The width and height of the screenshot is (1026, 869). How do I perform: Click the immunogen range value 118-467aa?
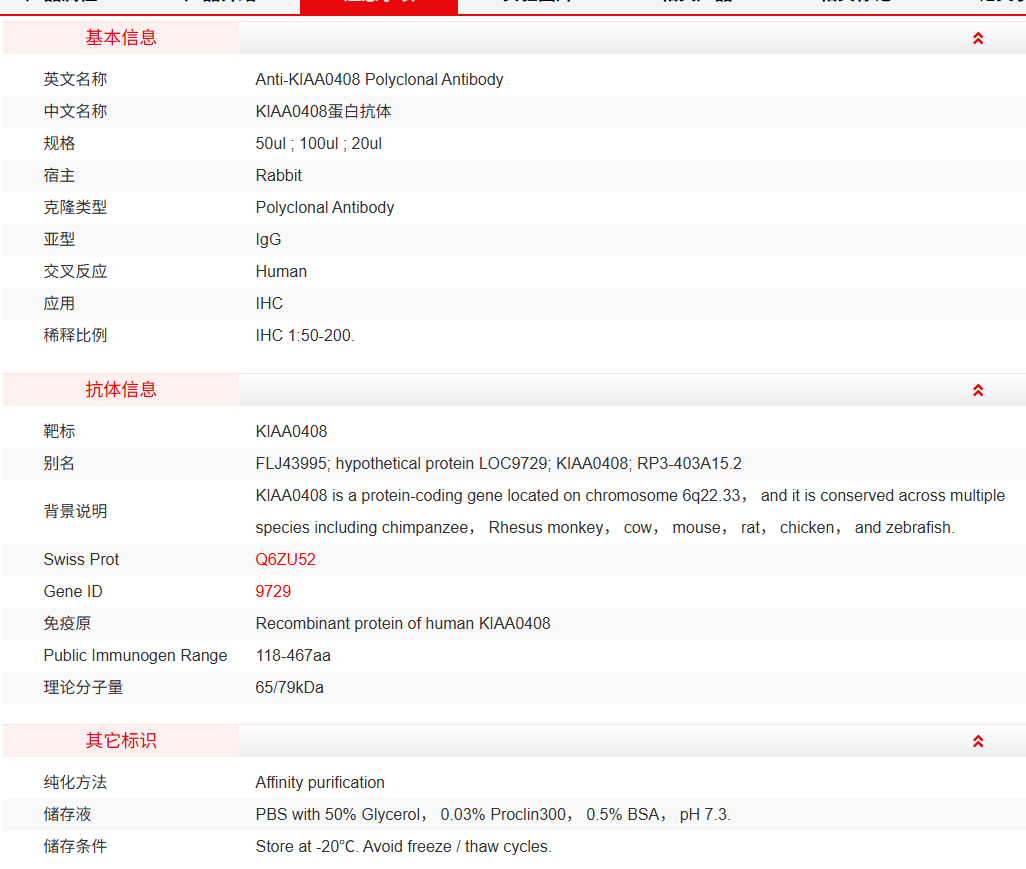click(x=293, y=656)
